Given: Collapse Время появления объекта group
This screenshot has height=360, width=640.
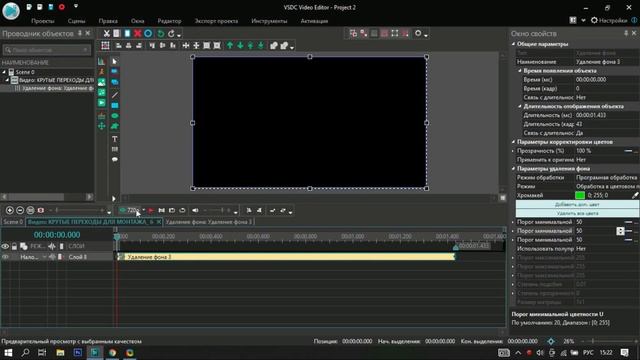Looking at the screenshot, I should (520, 71).
